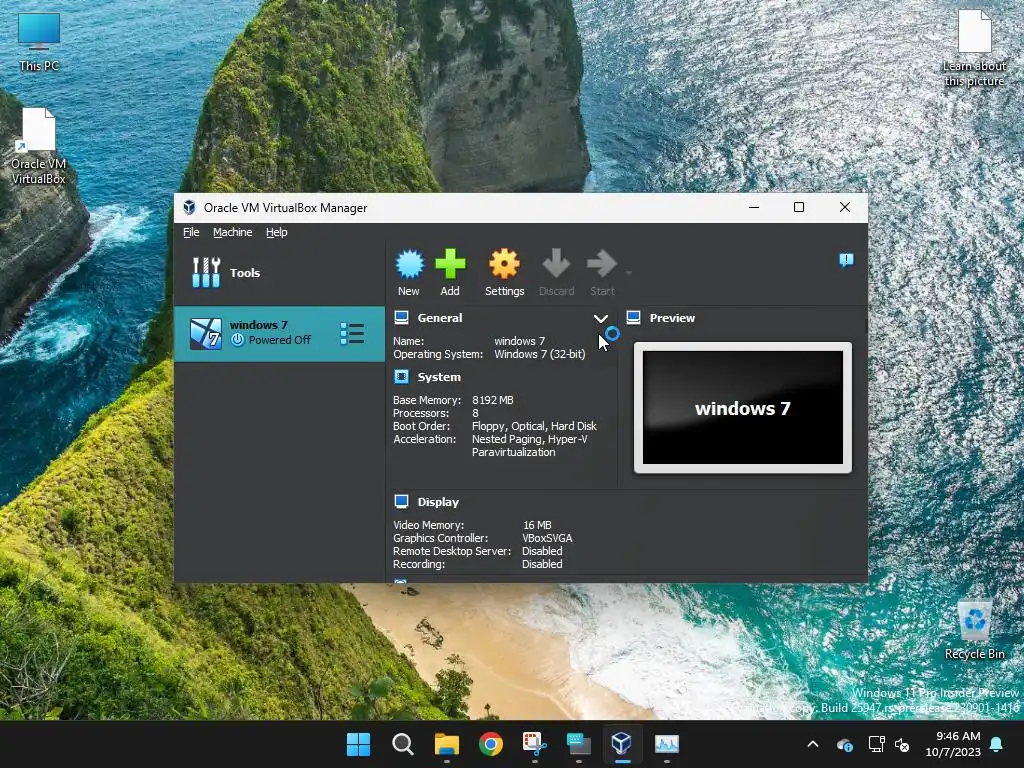1024x768 pixels.
Task: Click the Display section header
Action: pos(438,502)
